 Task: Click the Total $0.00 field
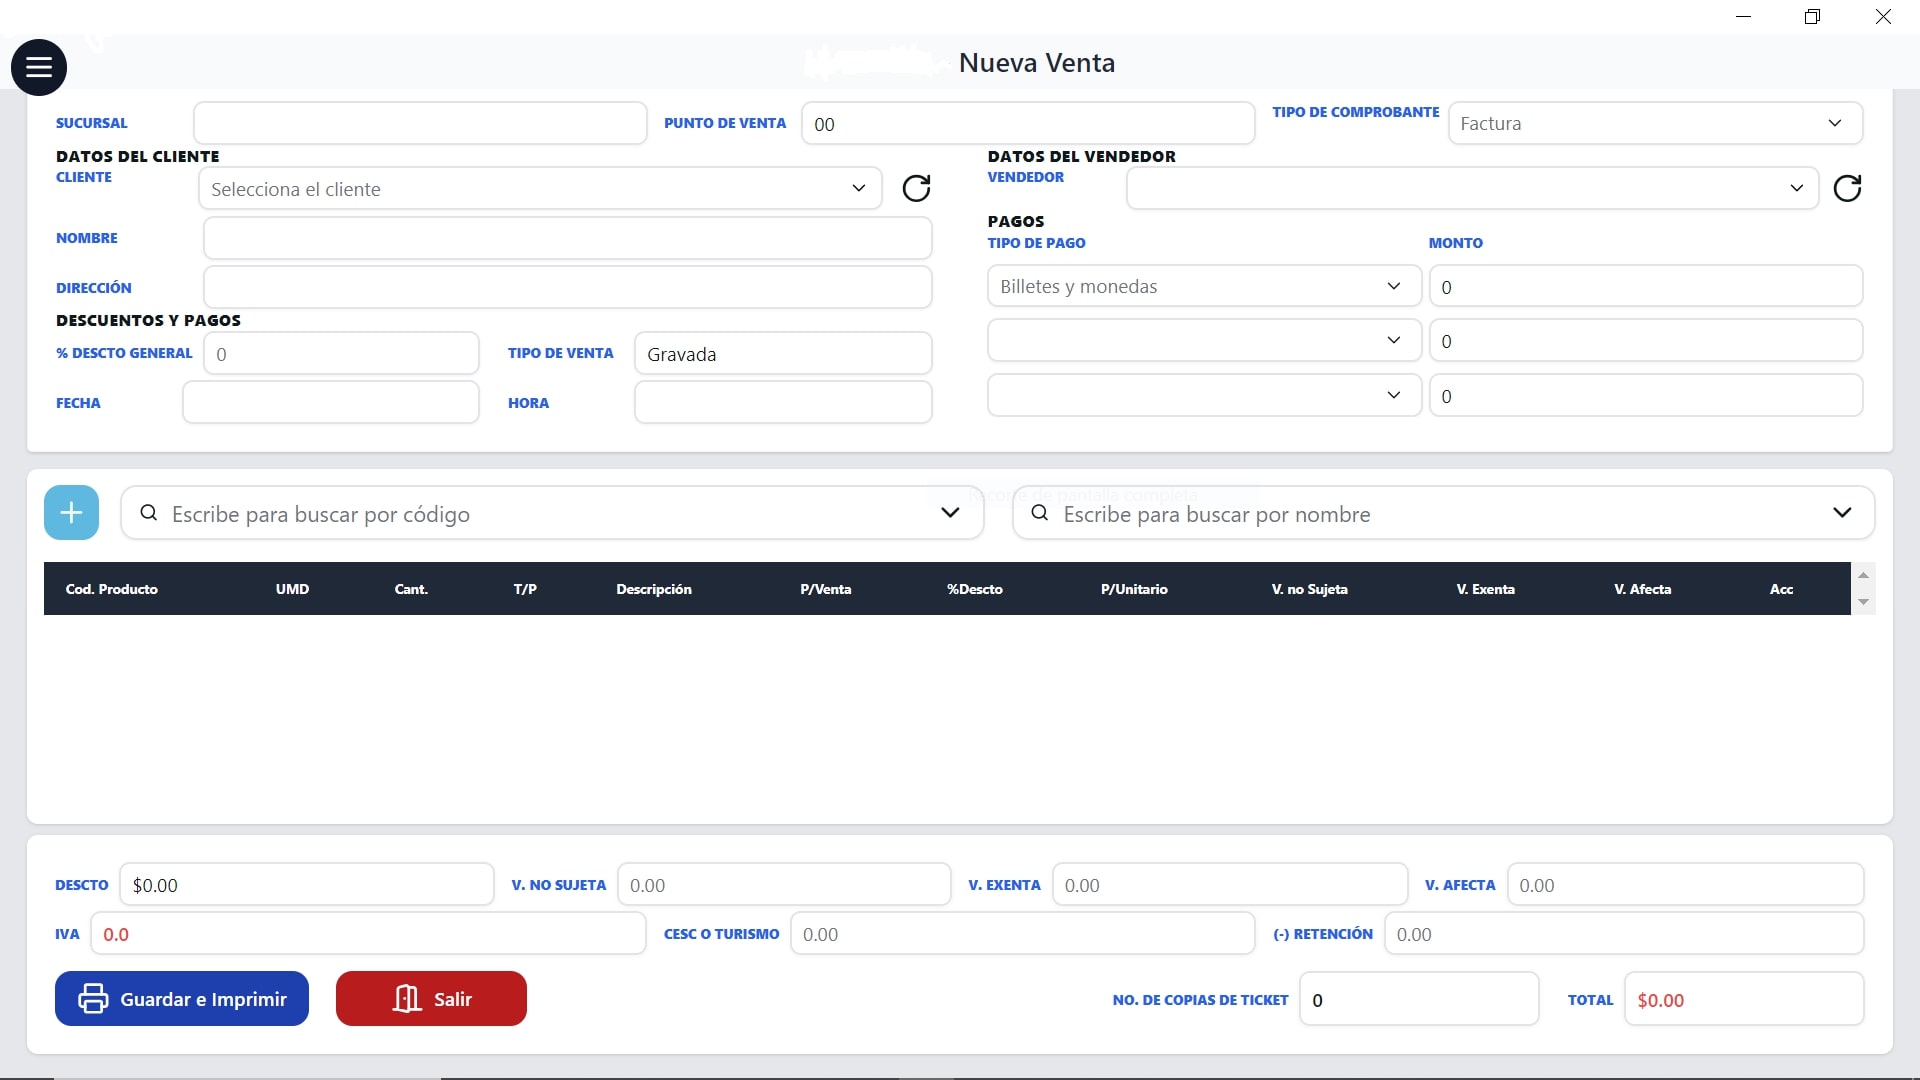[1744, 999]
